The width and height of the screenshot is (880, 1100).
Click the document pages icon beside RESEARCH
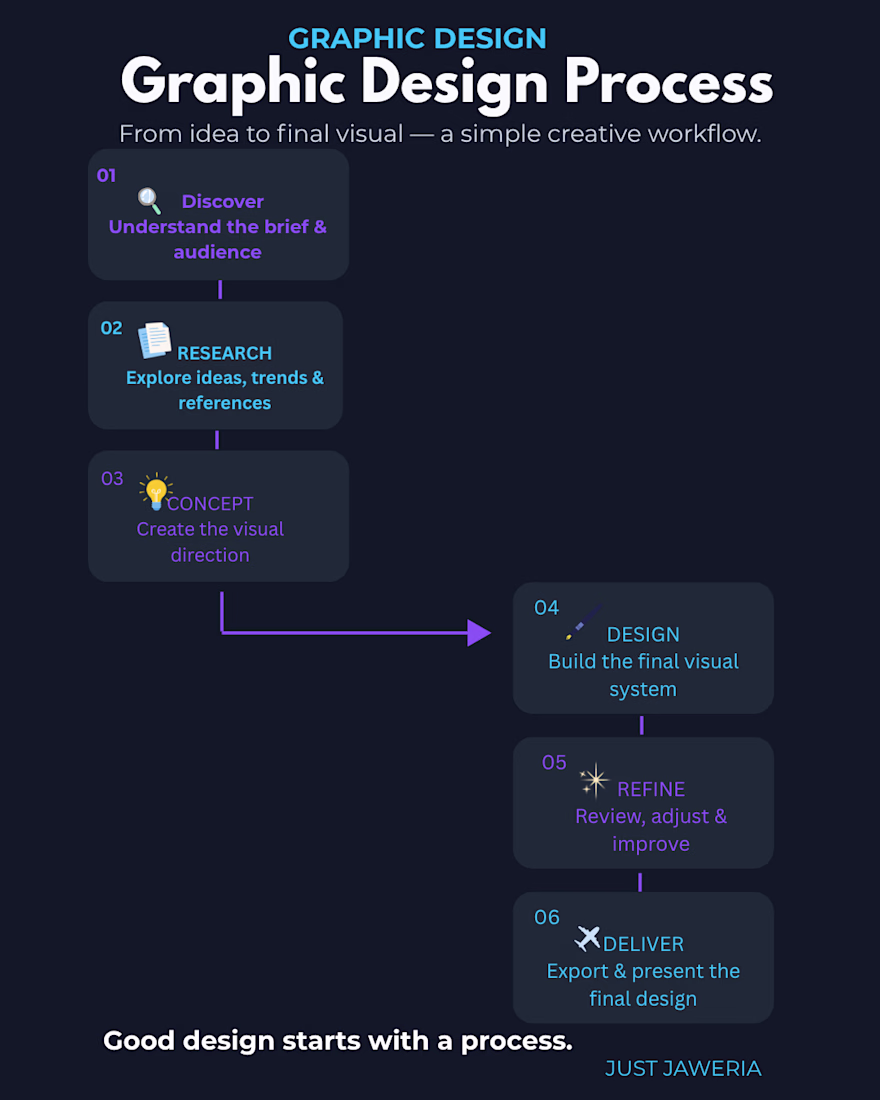(x=154, y=340)
